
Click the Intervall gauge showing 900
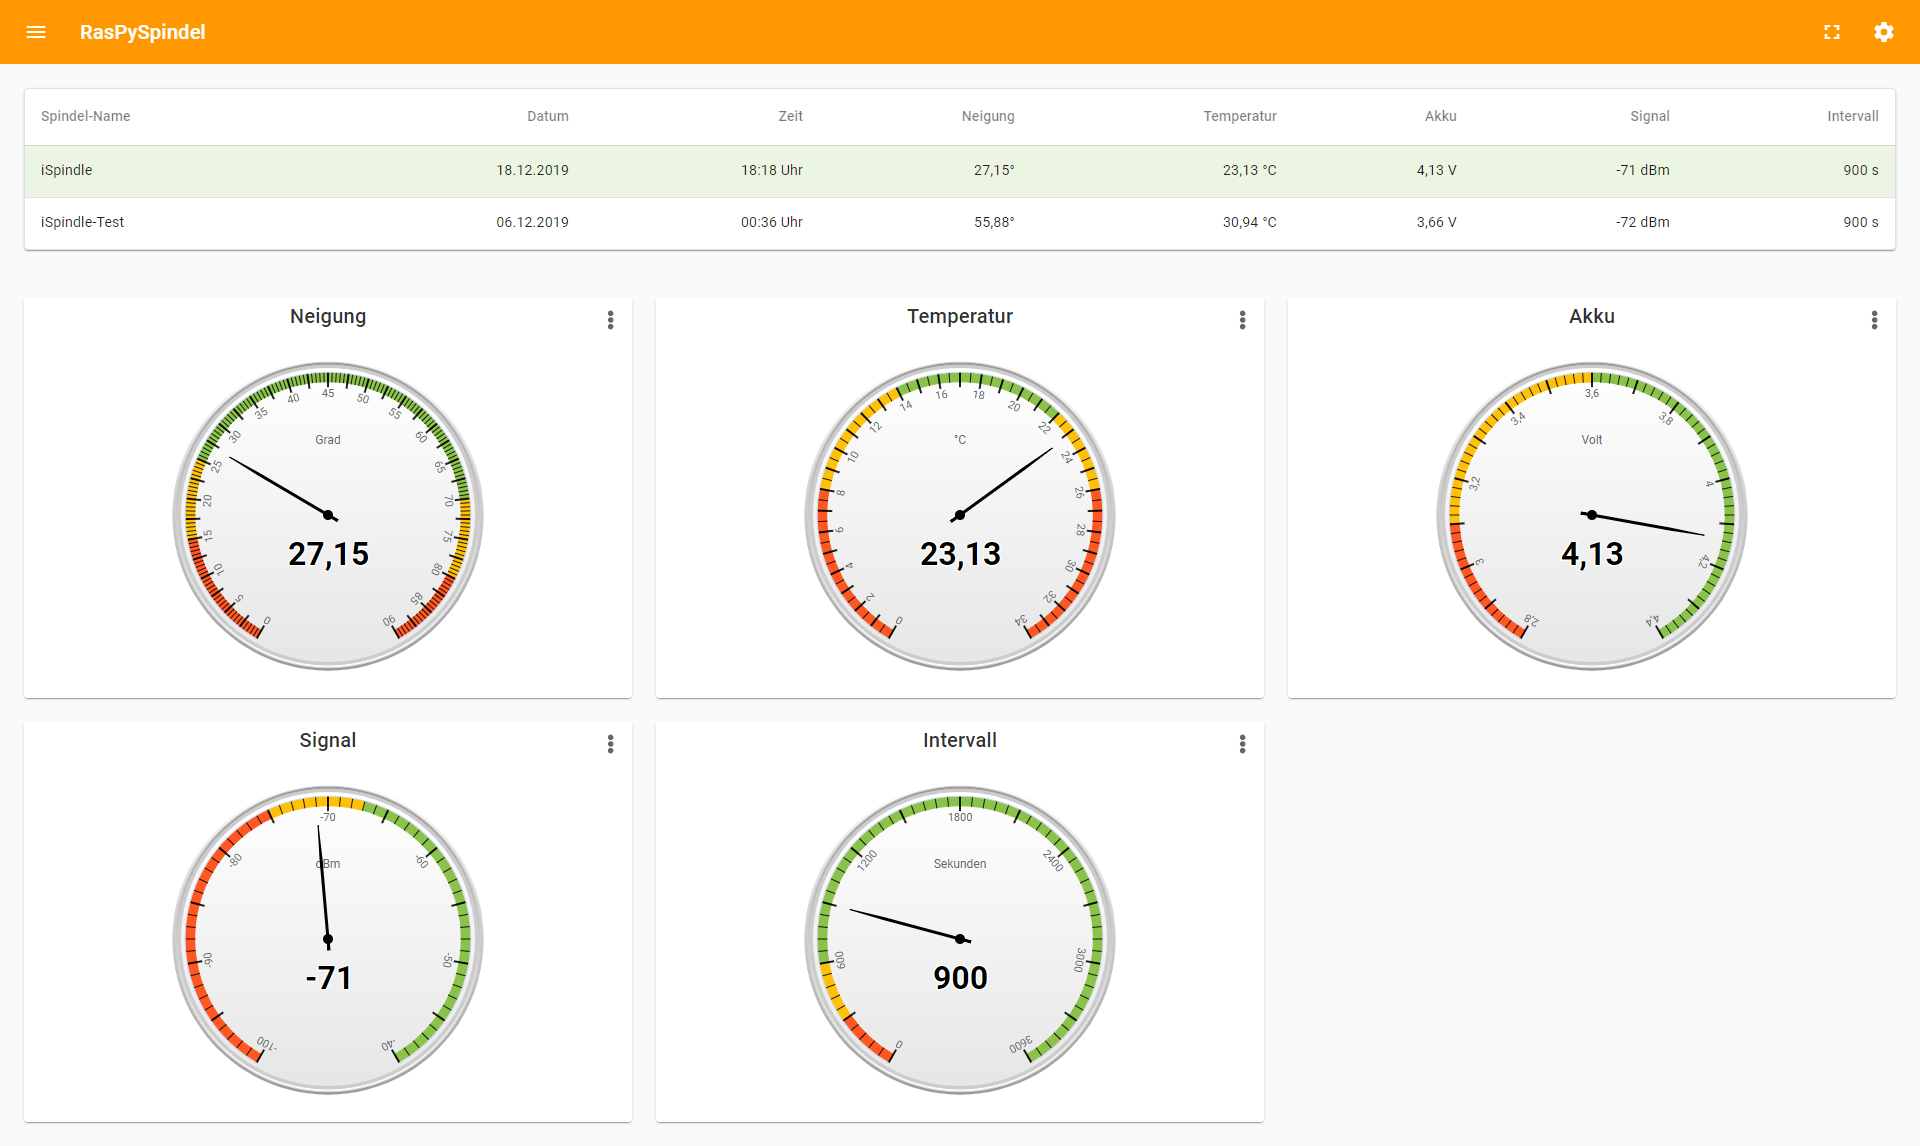[960, 939]
